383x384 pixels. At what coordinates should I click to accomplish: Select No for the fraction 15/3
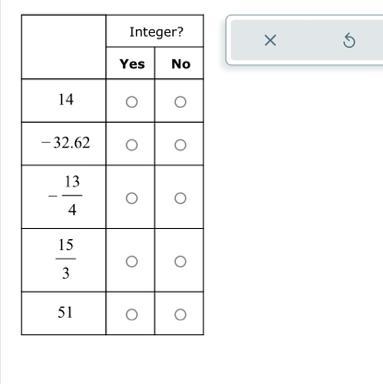click(180, 261)
